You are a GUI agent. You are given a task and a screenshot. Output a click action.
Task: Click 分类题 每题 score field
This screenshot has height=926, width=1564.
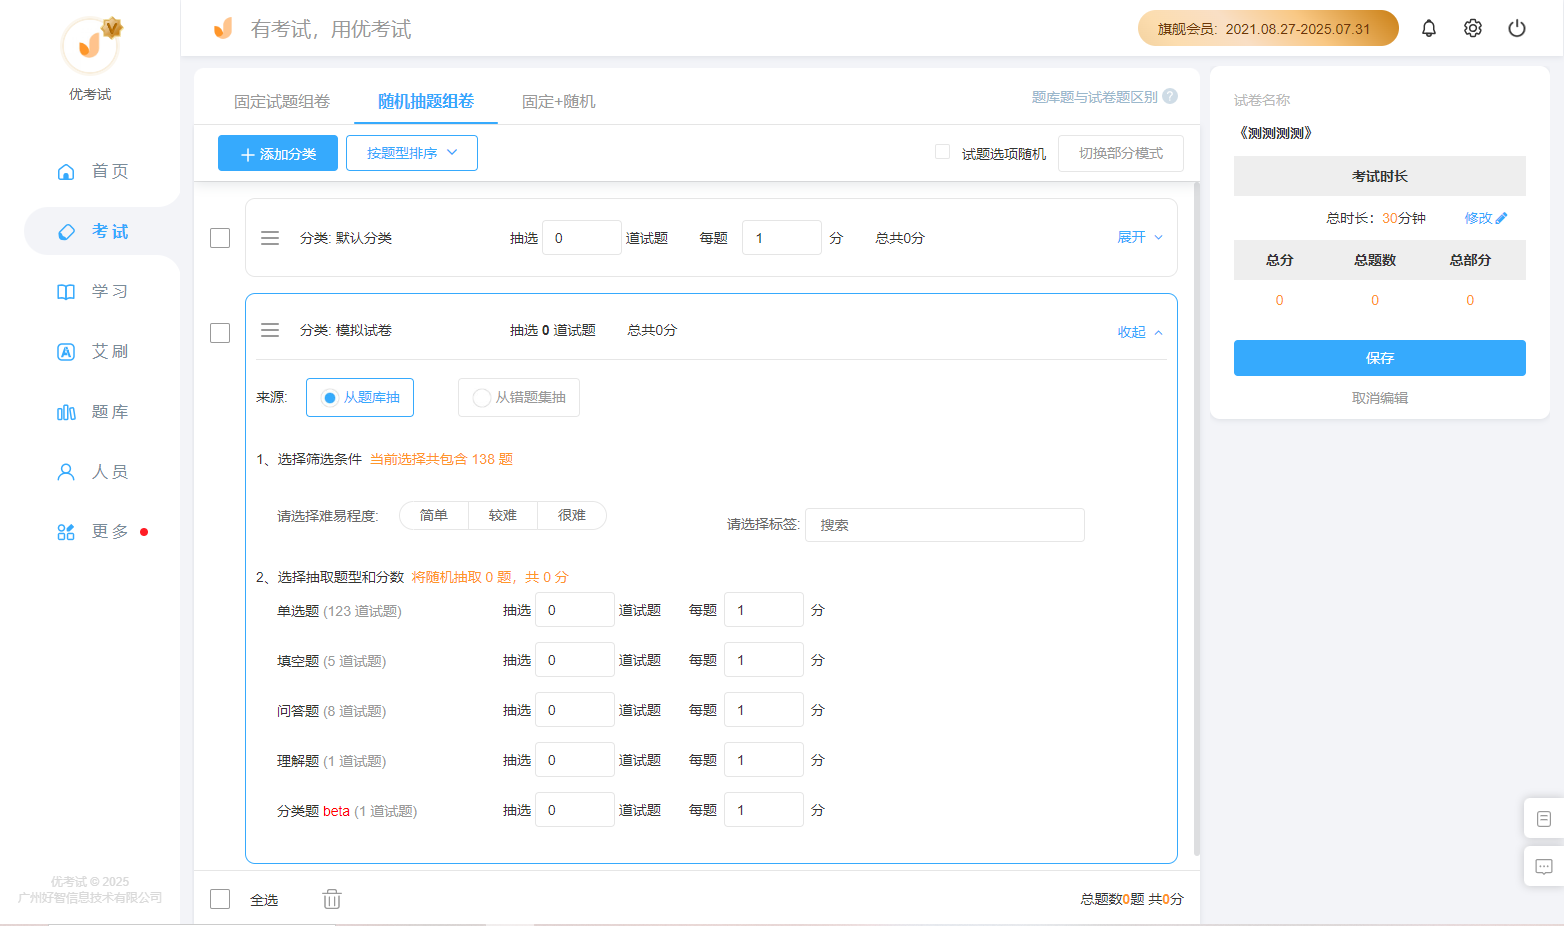click(764, 810)
